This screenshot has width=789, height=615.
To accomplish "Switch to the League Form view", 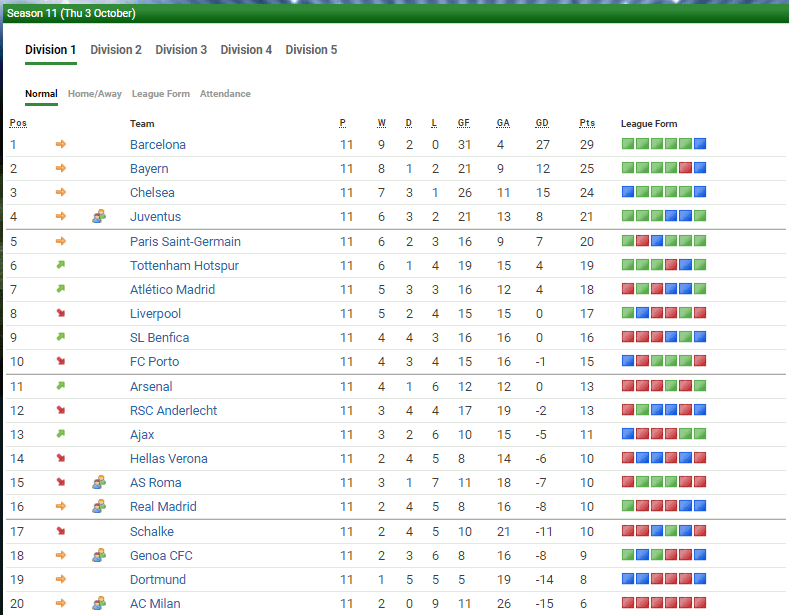I will coord(161,94).
